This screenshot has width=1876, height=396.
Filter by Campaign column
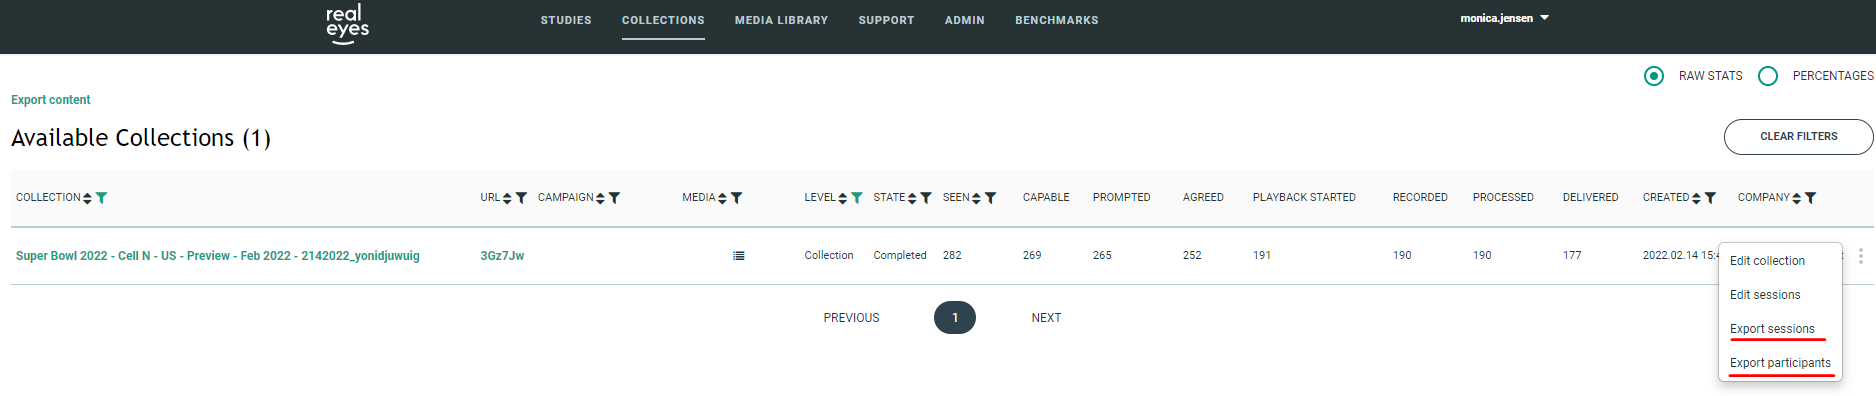(x=614, y=198)
